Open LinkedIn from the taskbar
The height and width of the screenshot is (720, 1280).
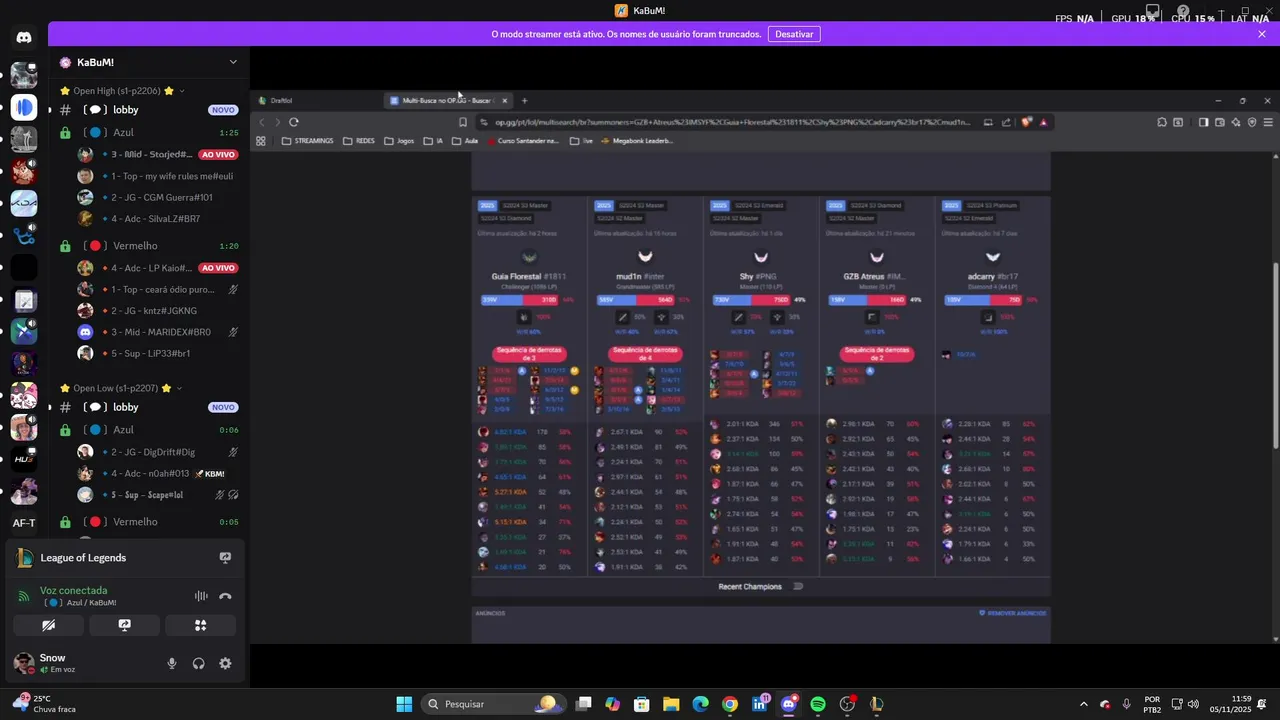tap(759, 704)
